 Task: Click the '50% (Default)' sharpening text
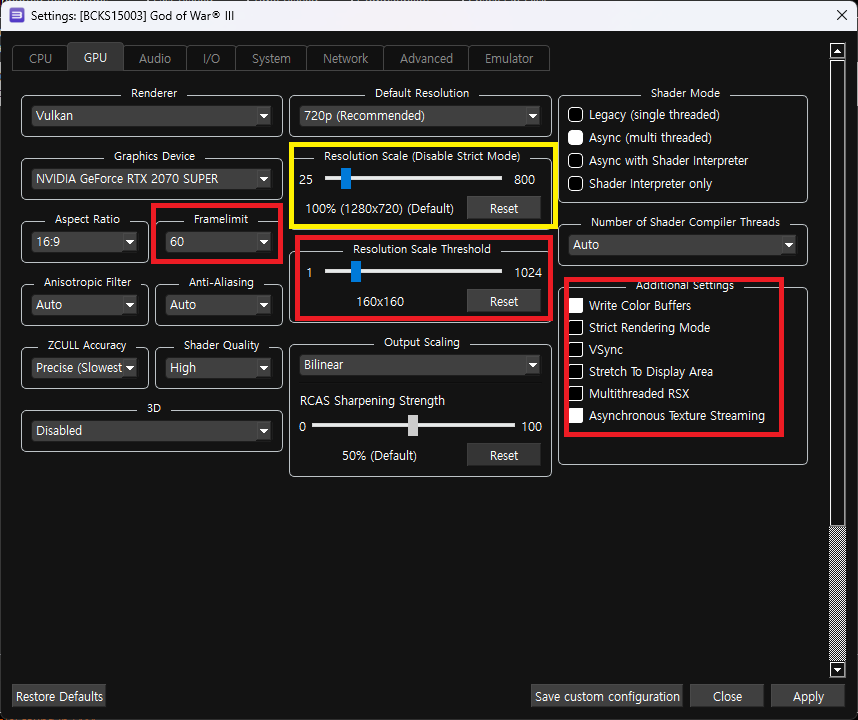click(379, 456)
